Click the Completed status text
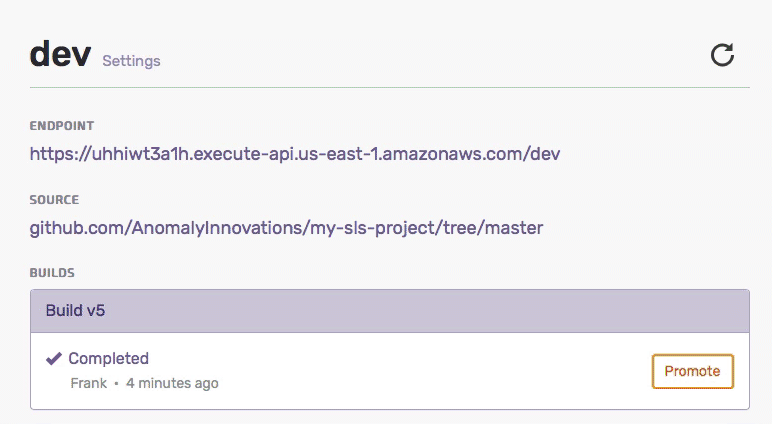Image resolution: width=772 pixels, height=424 pixels. click(x=108, y=358)
